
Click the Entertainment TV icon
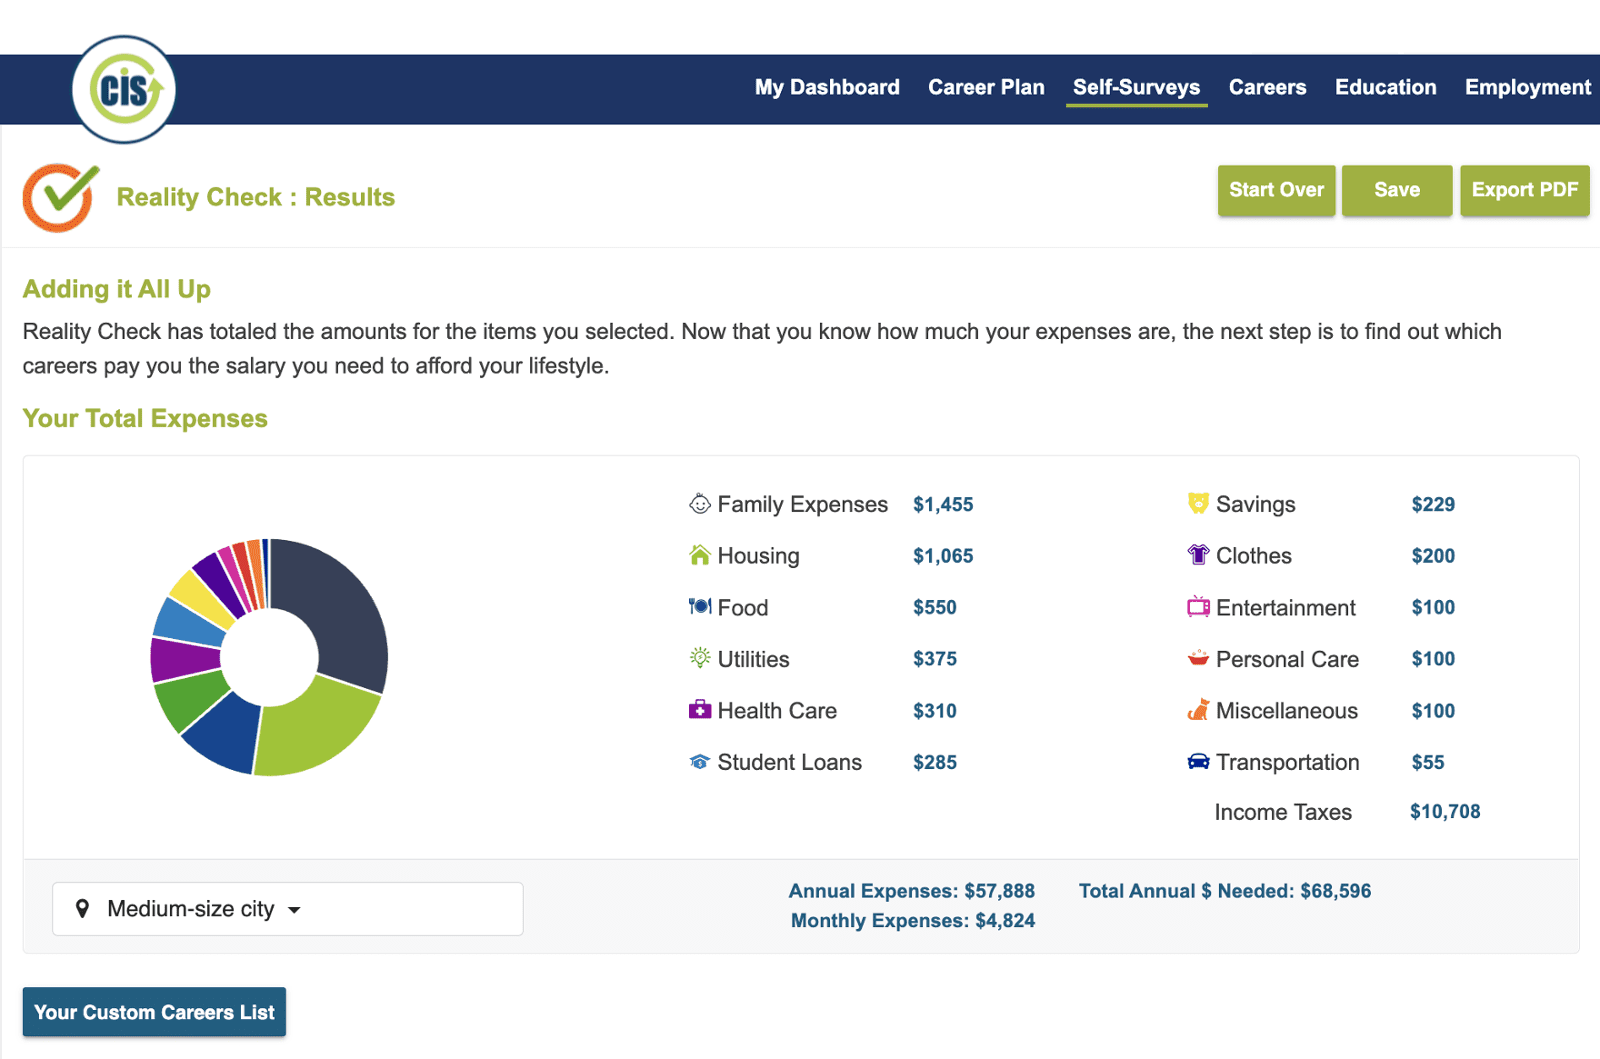pyautogui.click(x=1198, y=607)
